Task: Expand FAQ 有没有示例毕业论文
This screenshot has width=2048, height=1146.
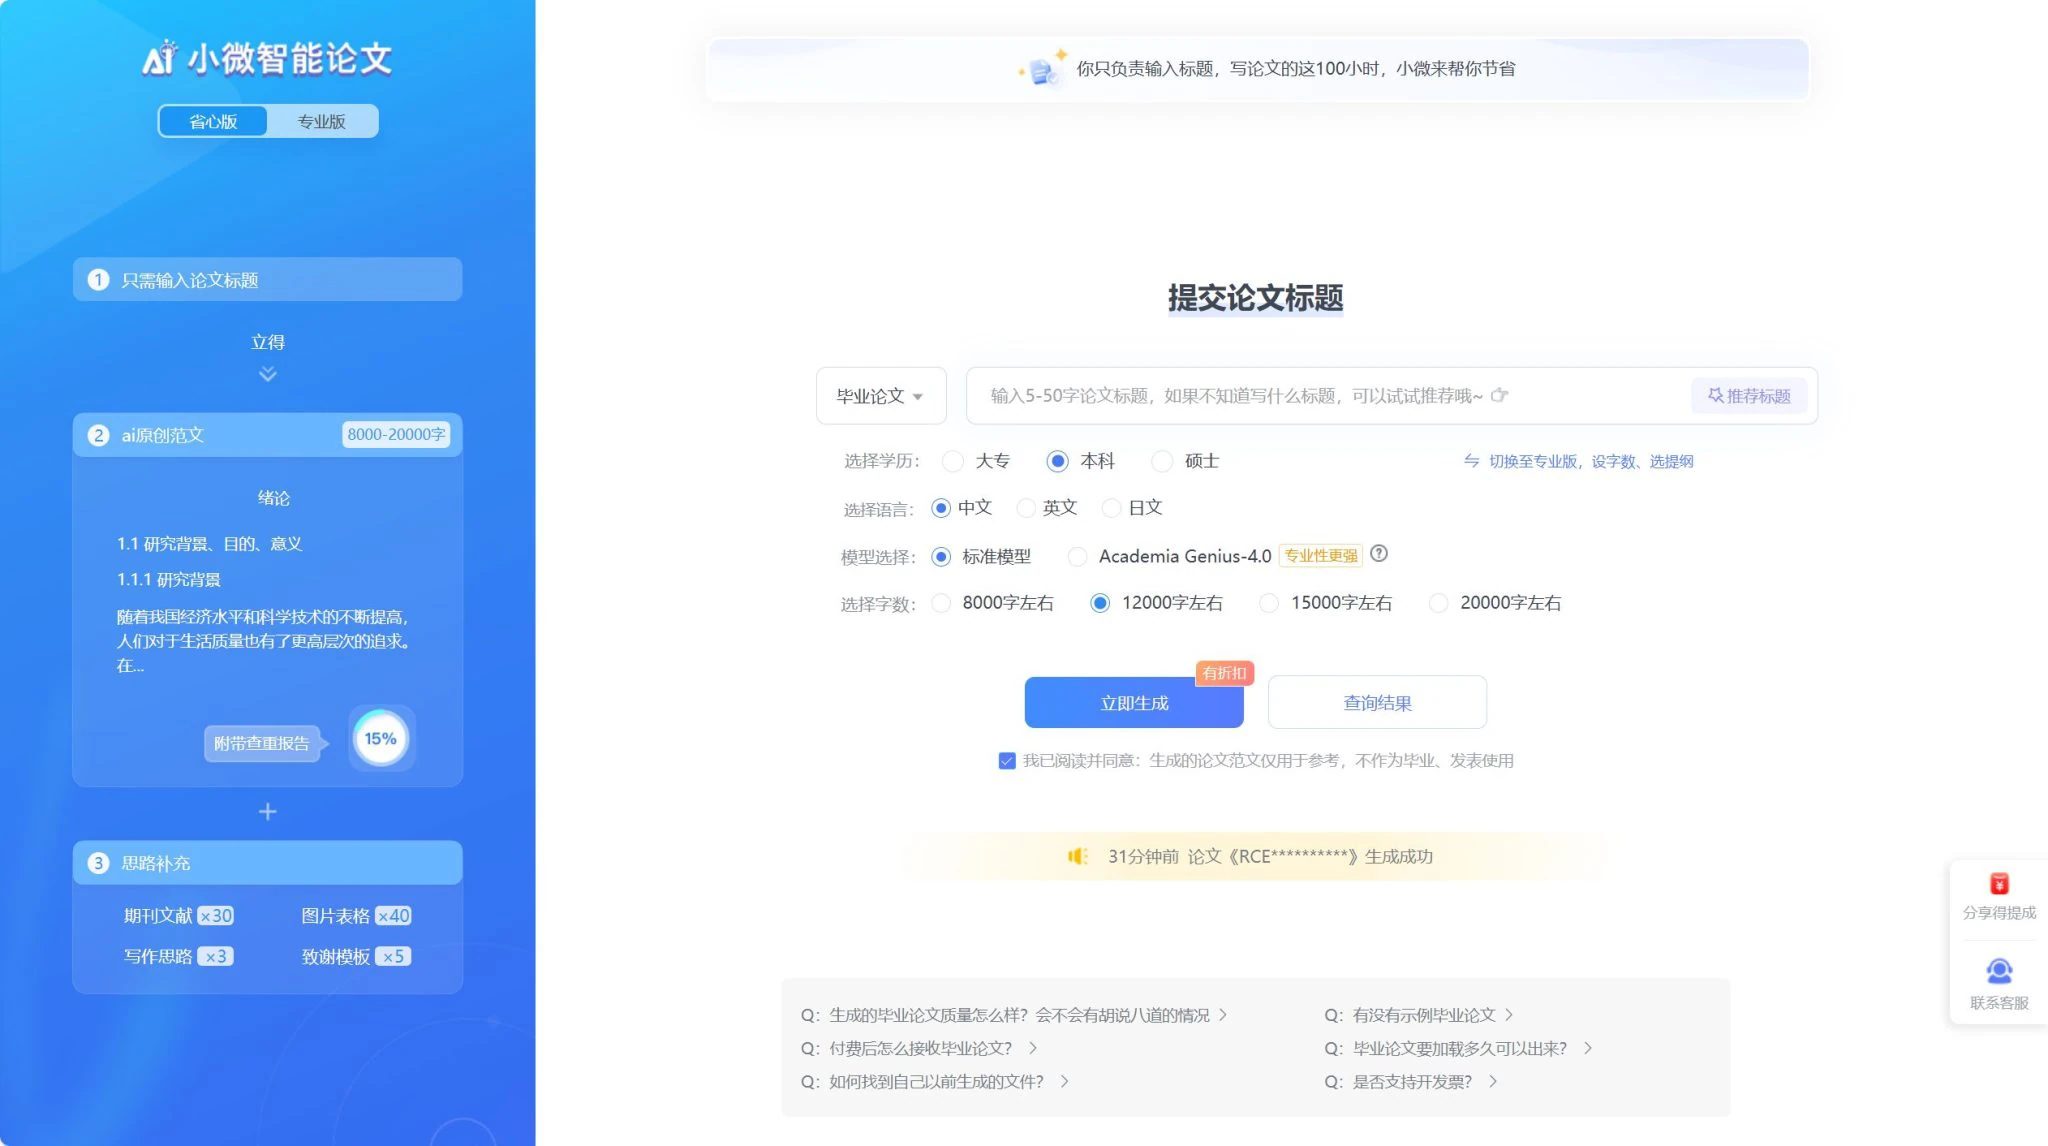Action: [x=1419, y=1015]
